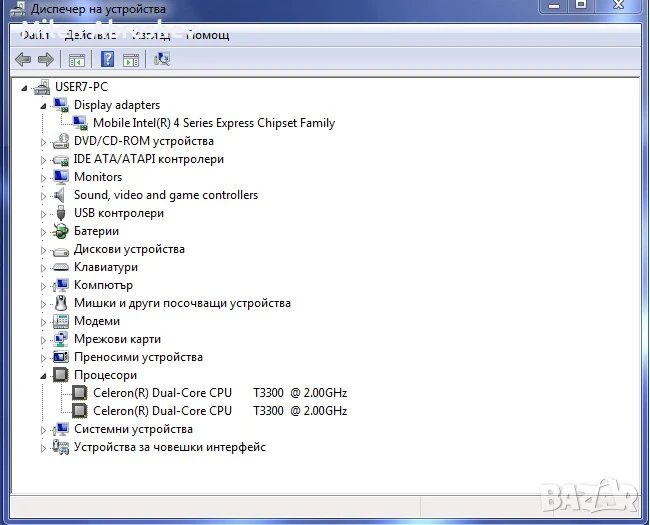This screenshot has width=650, height=525.
Task: Expand Sound, video and game controllers
Action: point(43,196)
